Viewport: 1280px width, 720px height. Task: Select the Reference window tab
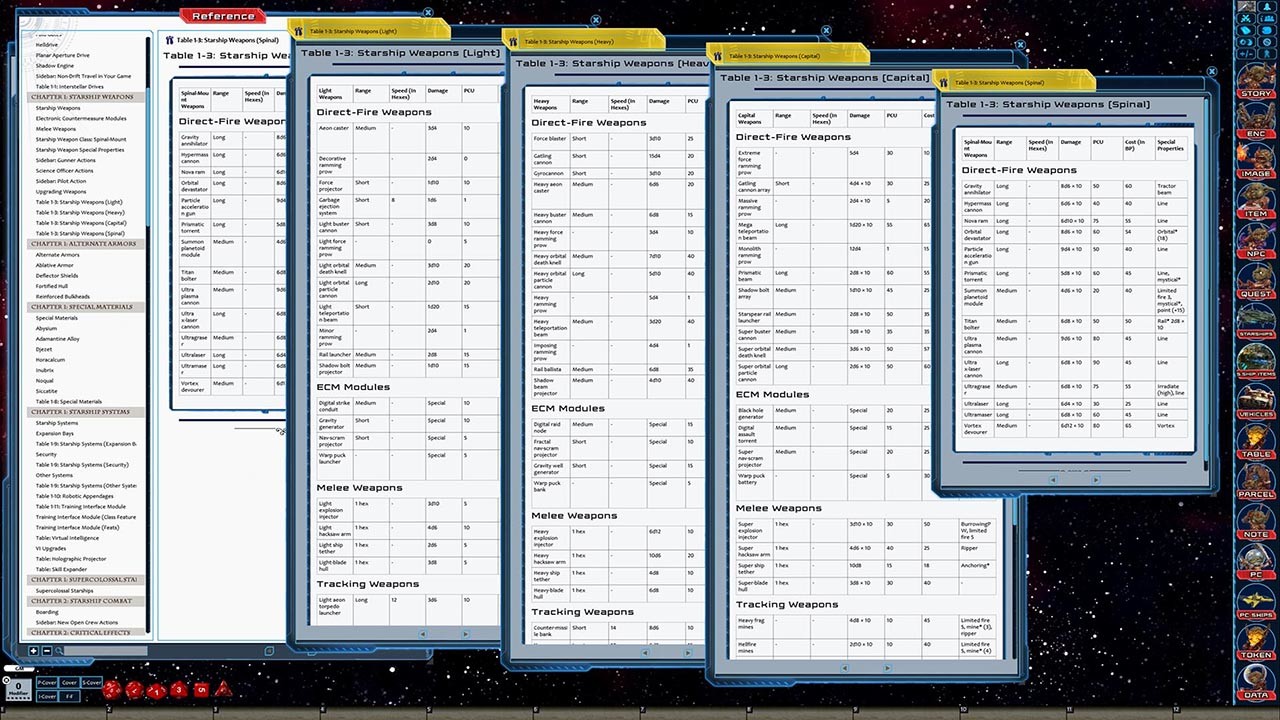click(223, 16)
